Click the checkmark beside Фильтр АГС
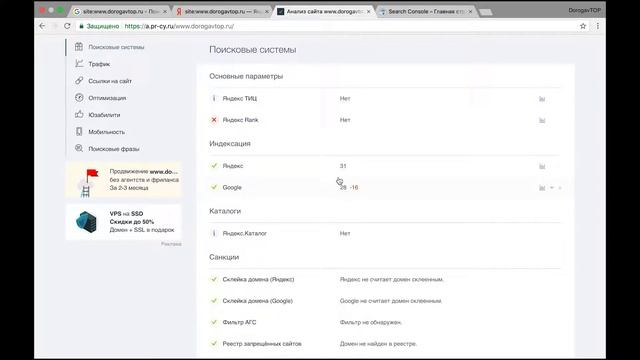This screenshot has height=360, width=640. pos(214,322)
